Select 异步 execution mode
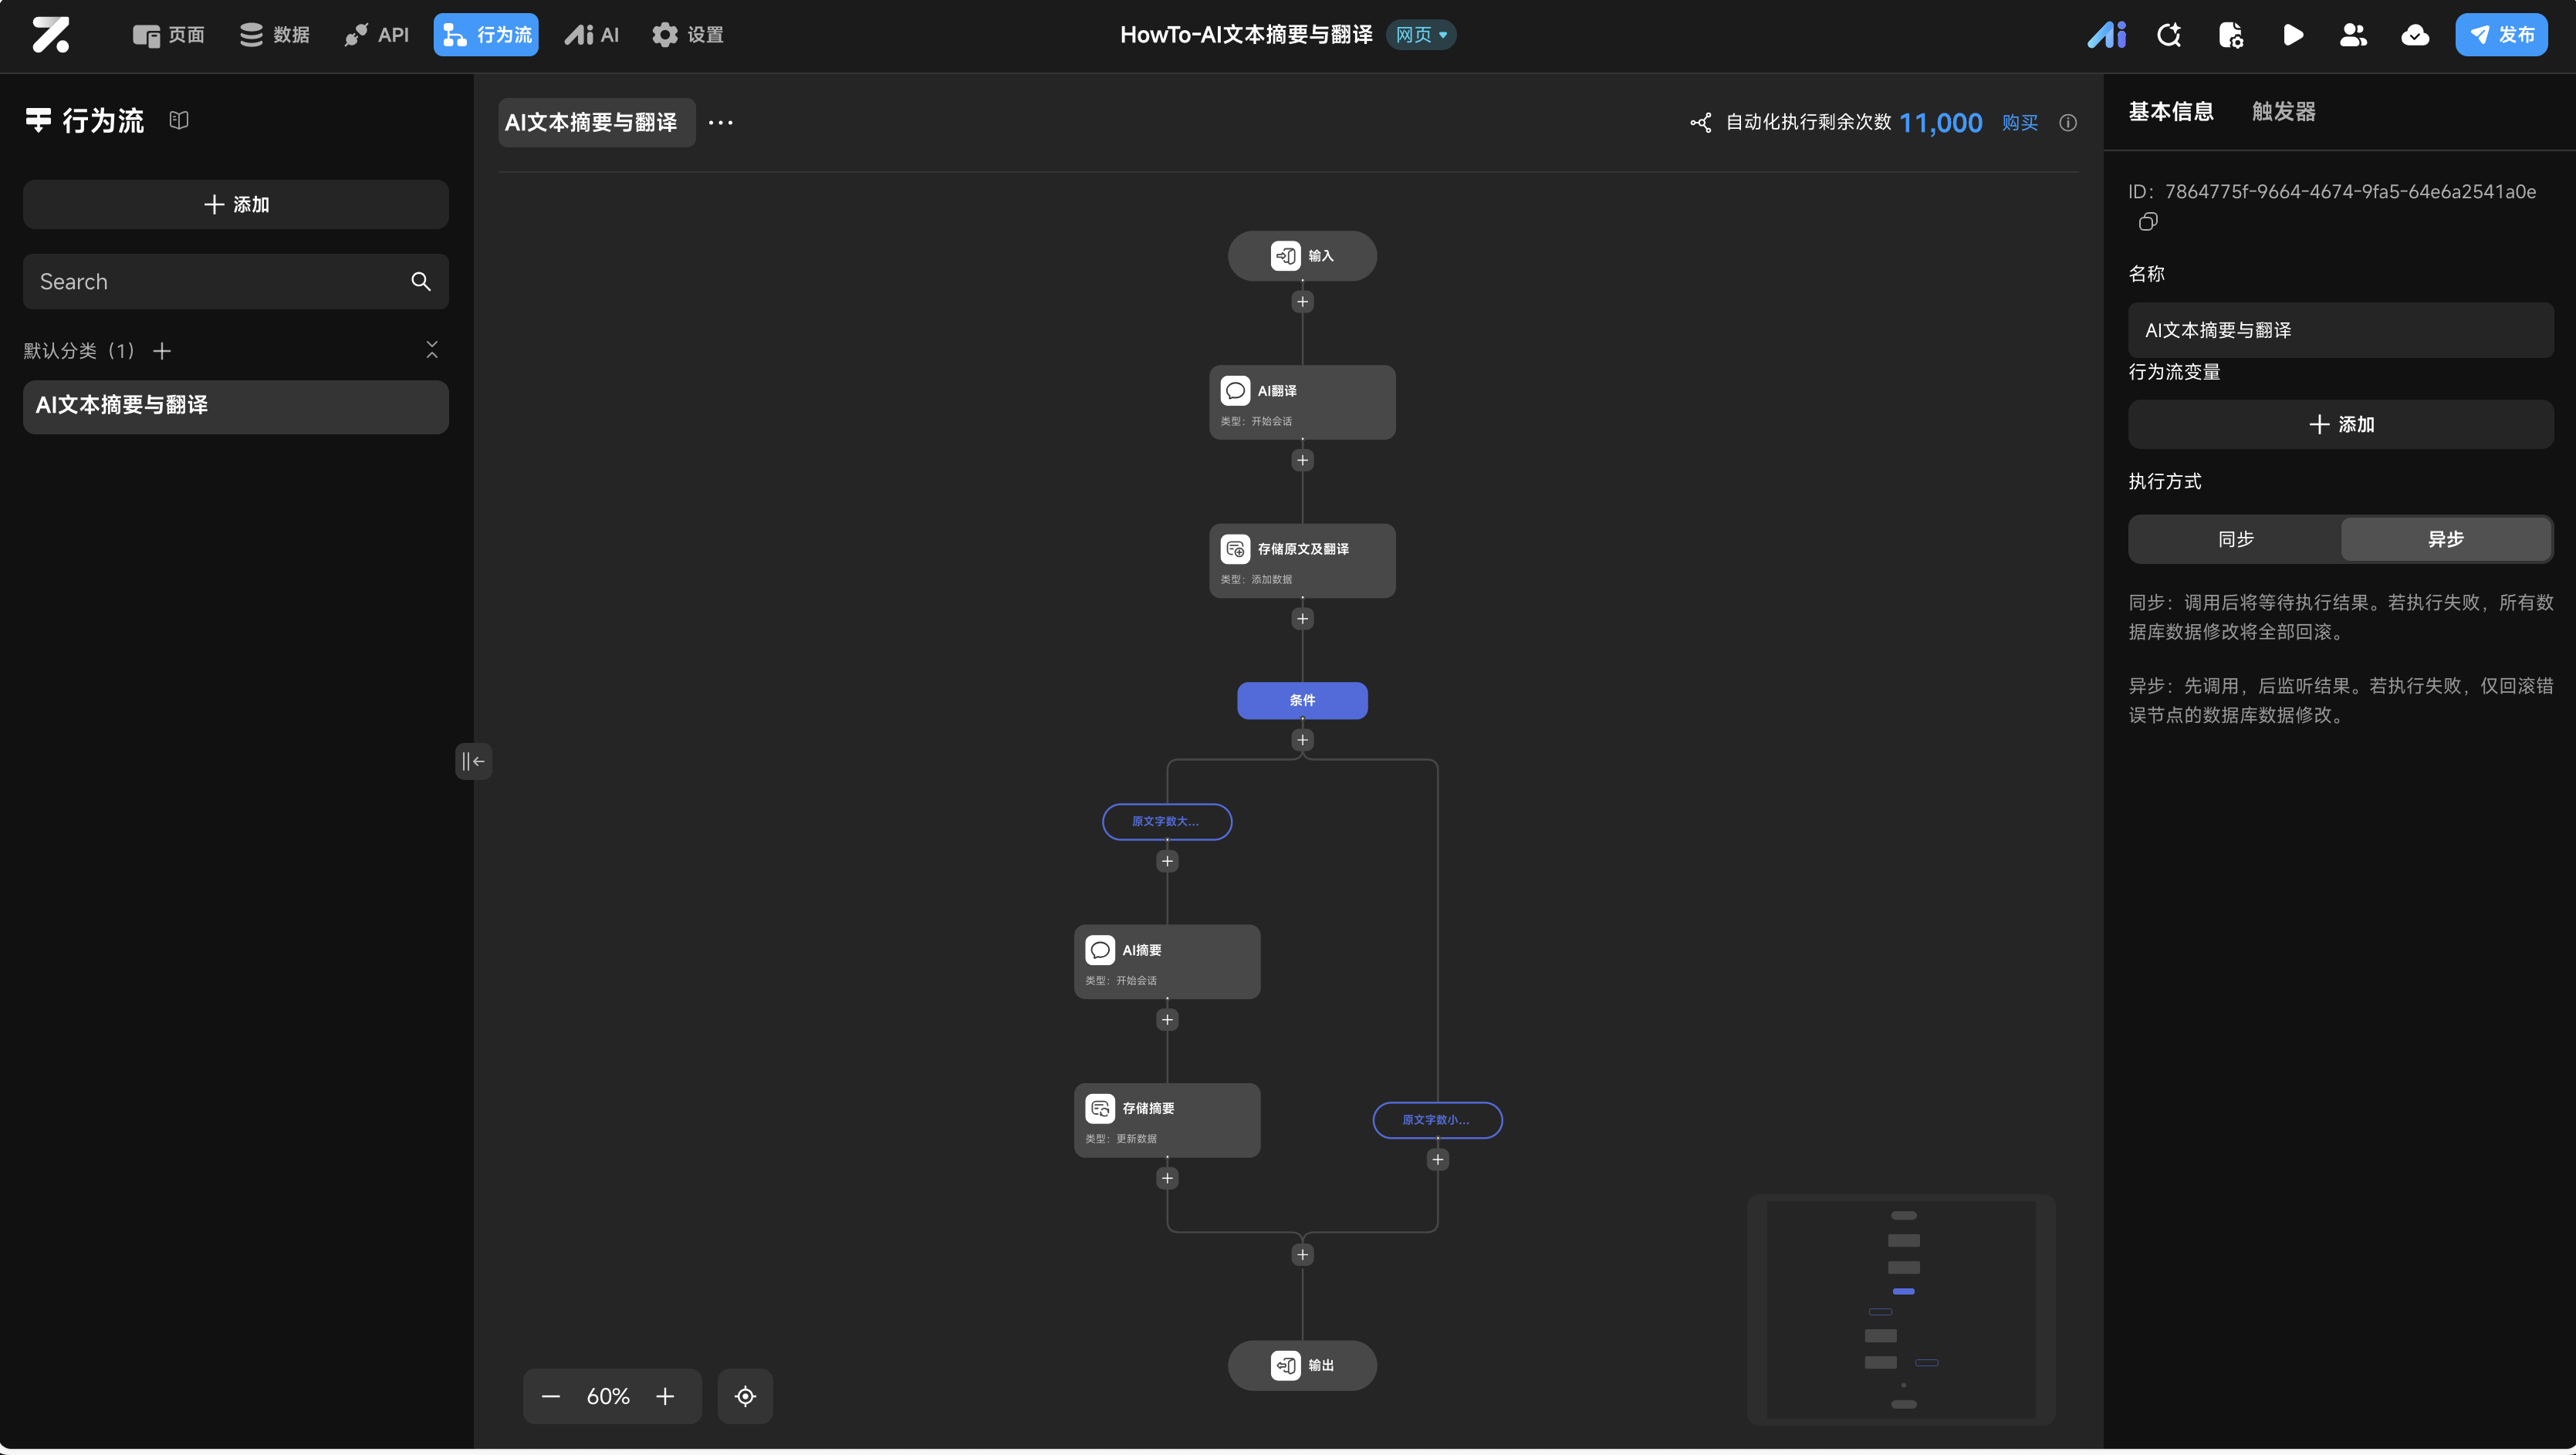This screenshot has height=1455, width=2576. click(2445, 539)
